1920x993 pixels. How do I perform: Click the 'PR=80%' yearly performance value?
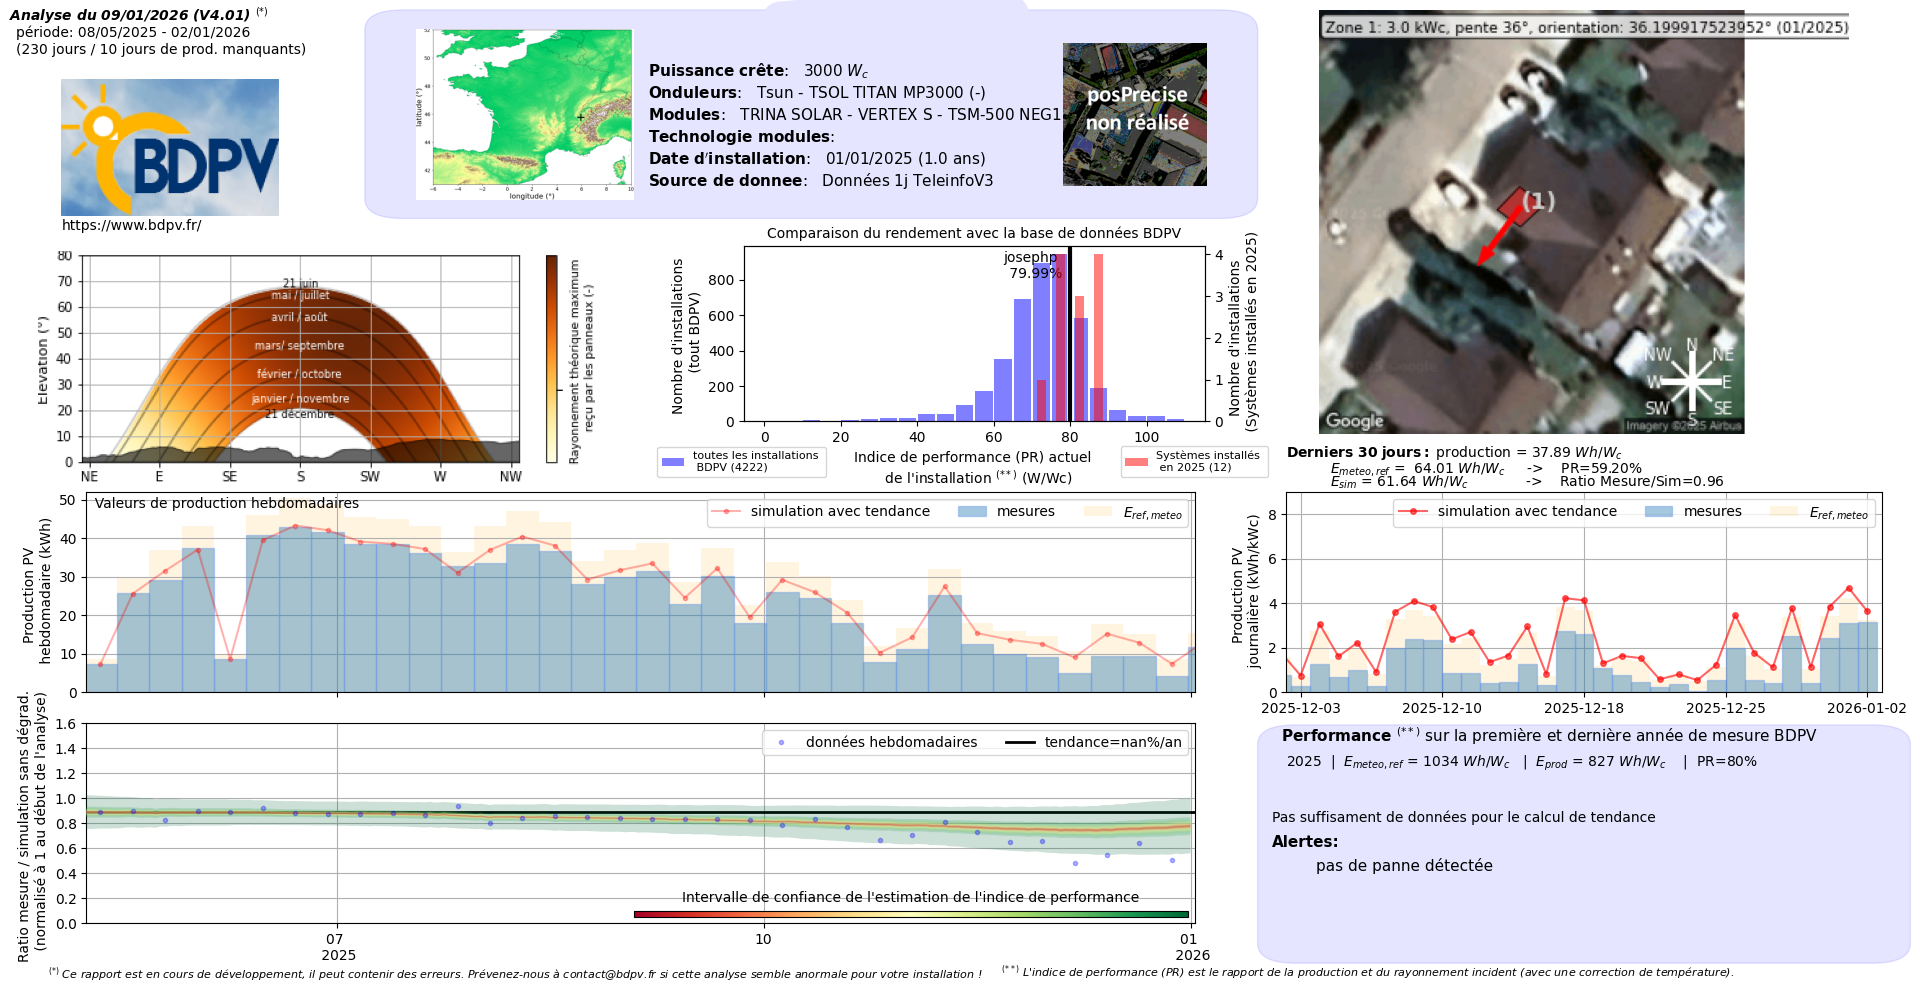[x=1727, y=761]
